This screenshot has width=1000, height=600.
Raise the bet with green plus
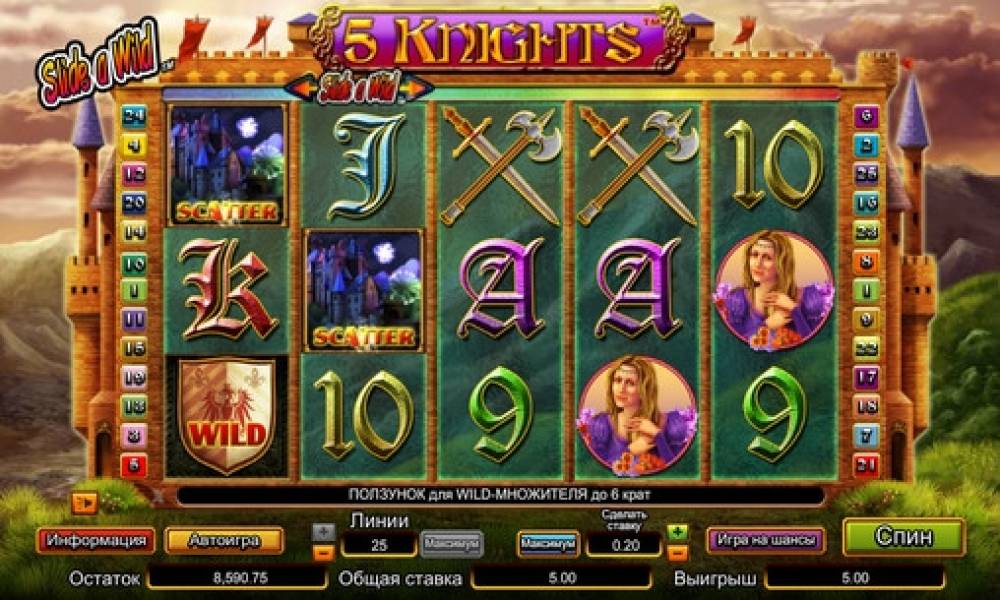tap(677, 531)
